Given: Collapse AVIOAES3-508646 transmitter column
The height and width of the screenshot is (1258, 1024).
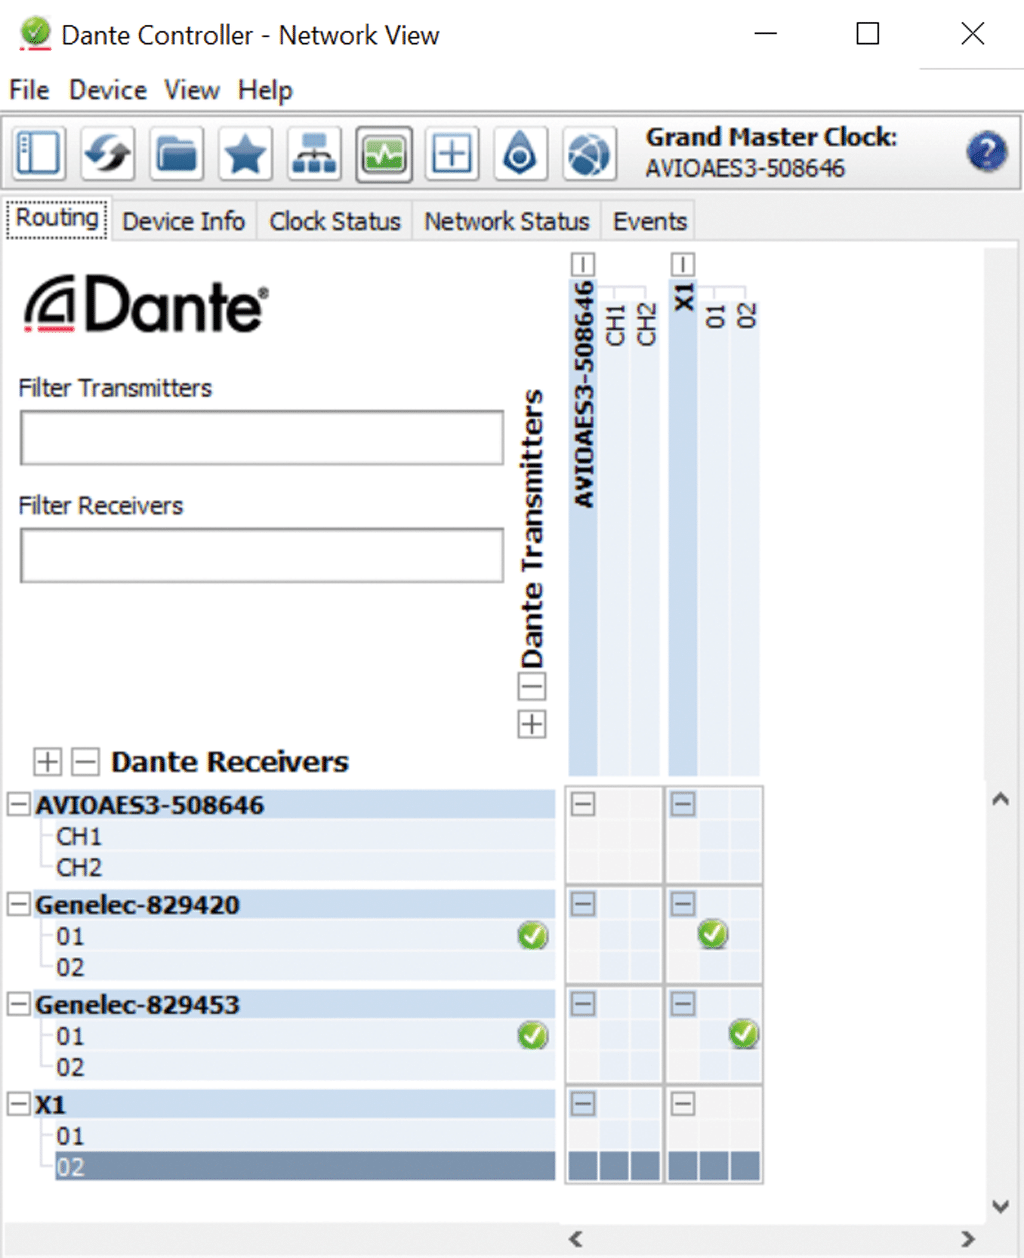Looking at the screenshot, I should 583,264.
